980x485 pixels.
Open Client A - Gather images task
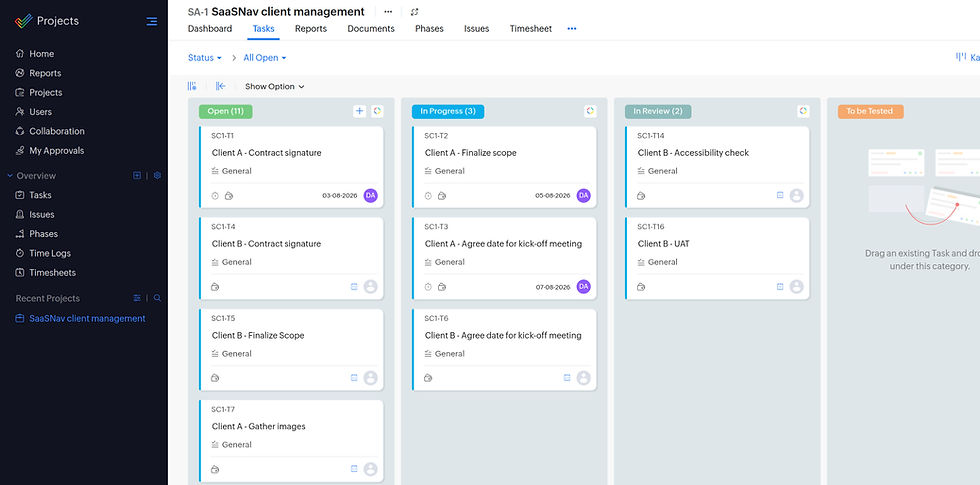(x=259, y=426)
